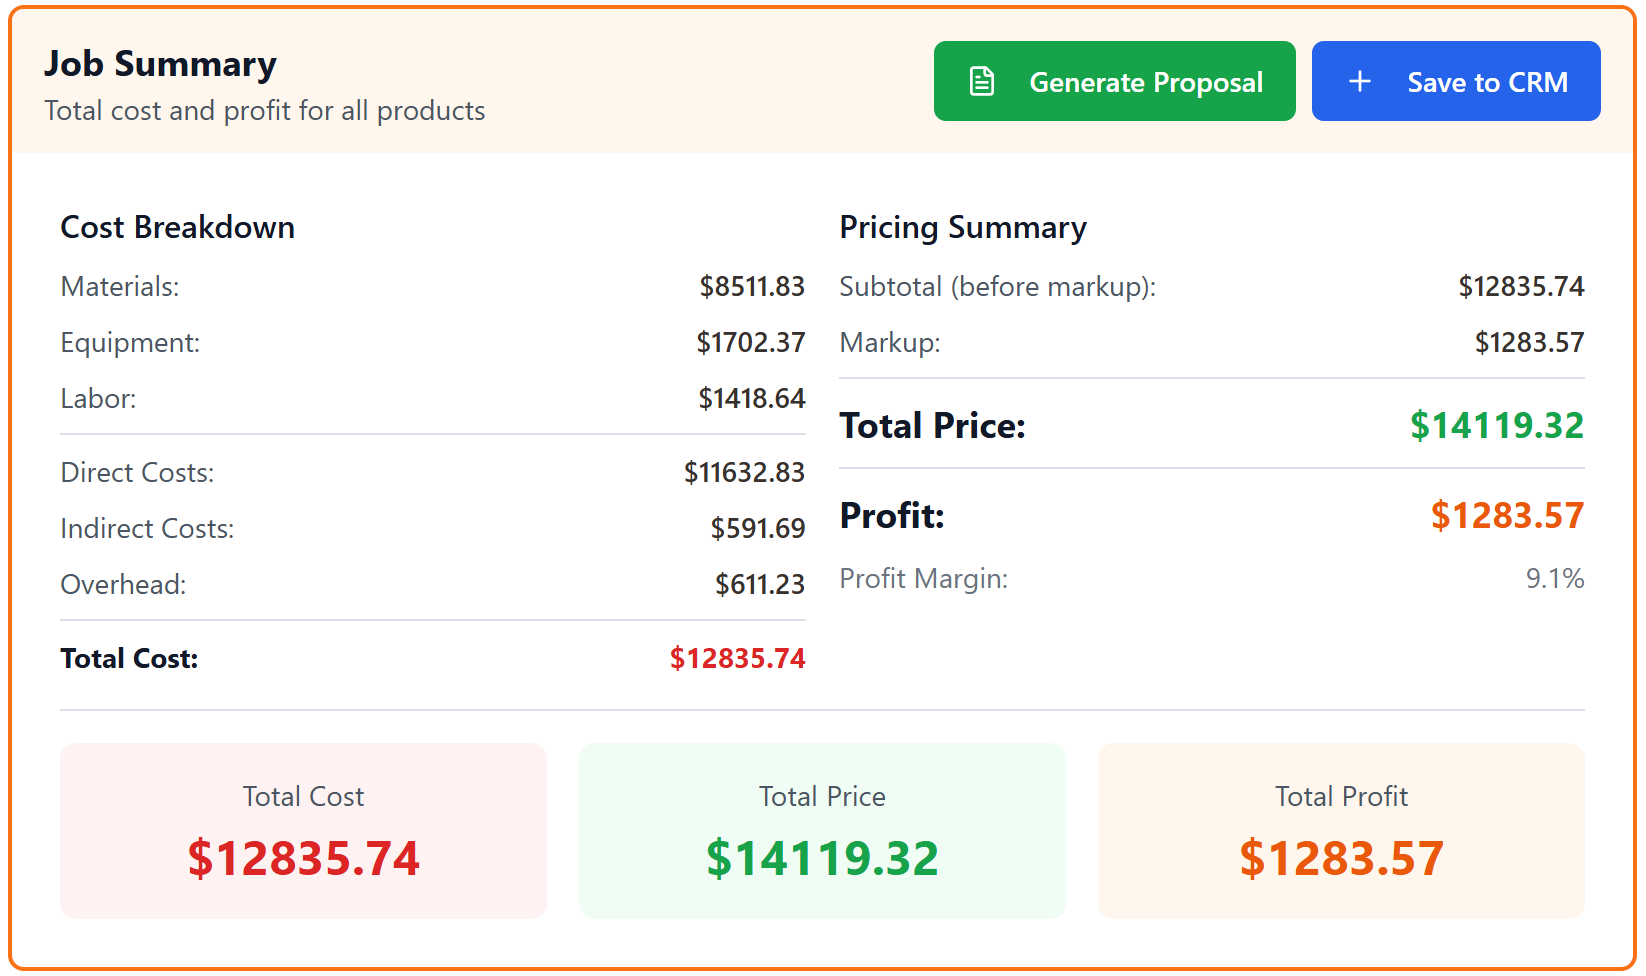The height and width of the screenshot is (976, 1646).
Task: Select the Total Profit summary card
Action: [x=1340, y=831]
